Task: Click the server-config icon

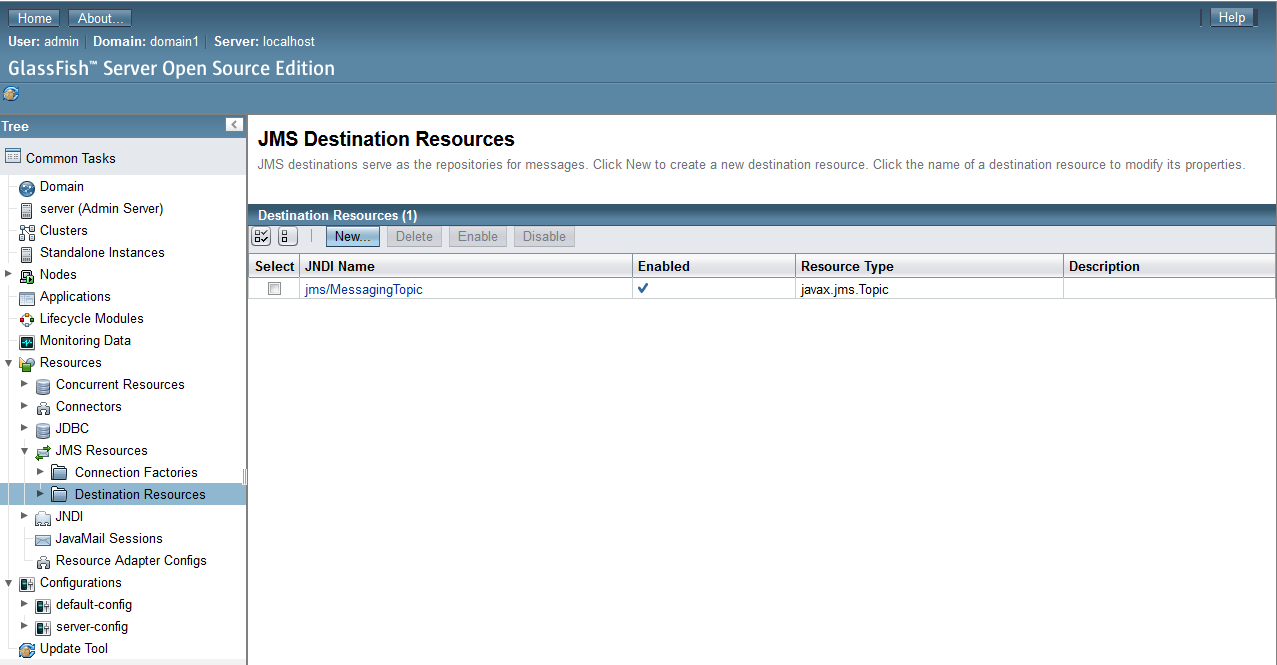Action: pyautogui.click(x=43, y=628)
